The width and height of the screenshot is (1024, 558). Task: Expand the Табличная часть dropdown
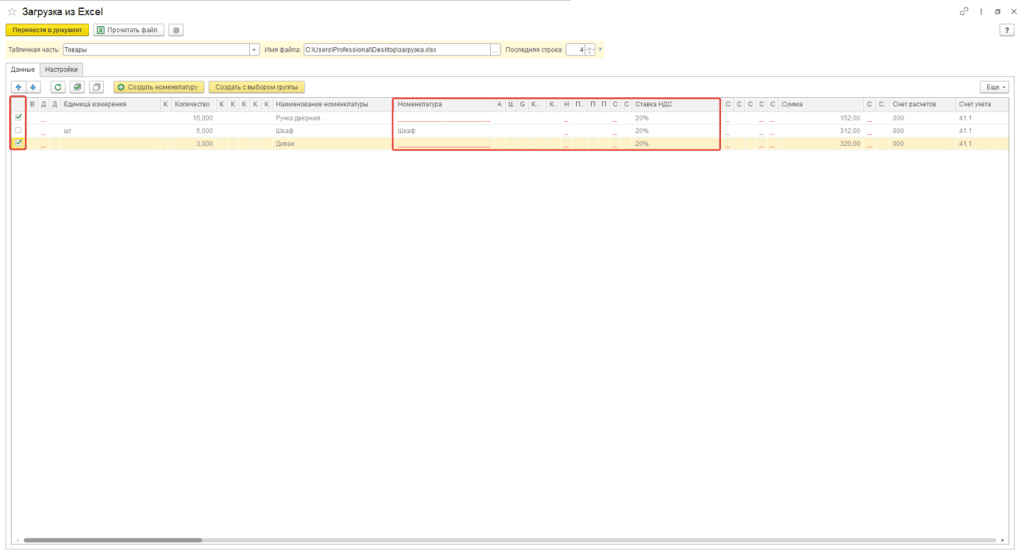254,49
